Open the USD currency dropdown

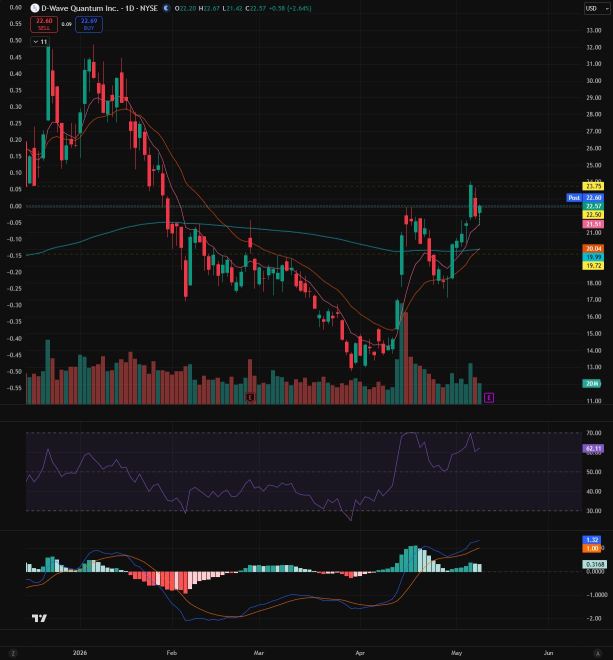pyautogui.click(x=594, y=8)
